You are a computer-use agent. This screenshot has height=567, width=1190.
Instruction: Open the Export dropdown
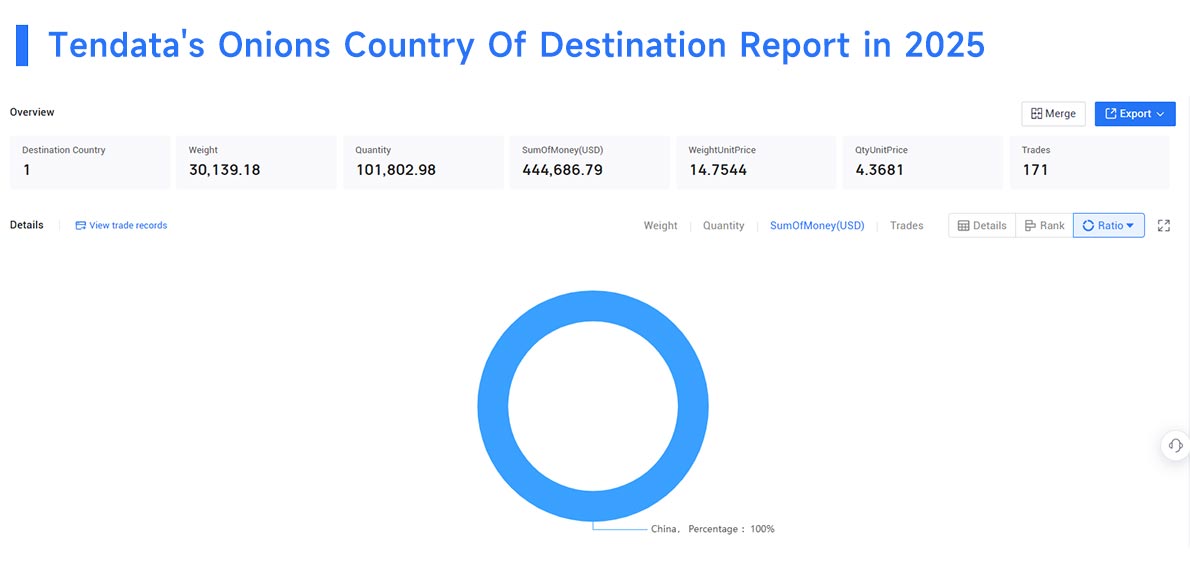[x=1135, y=114]
